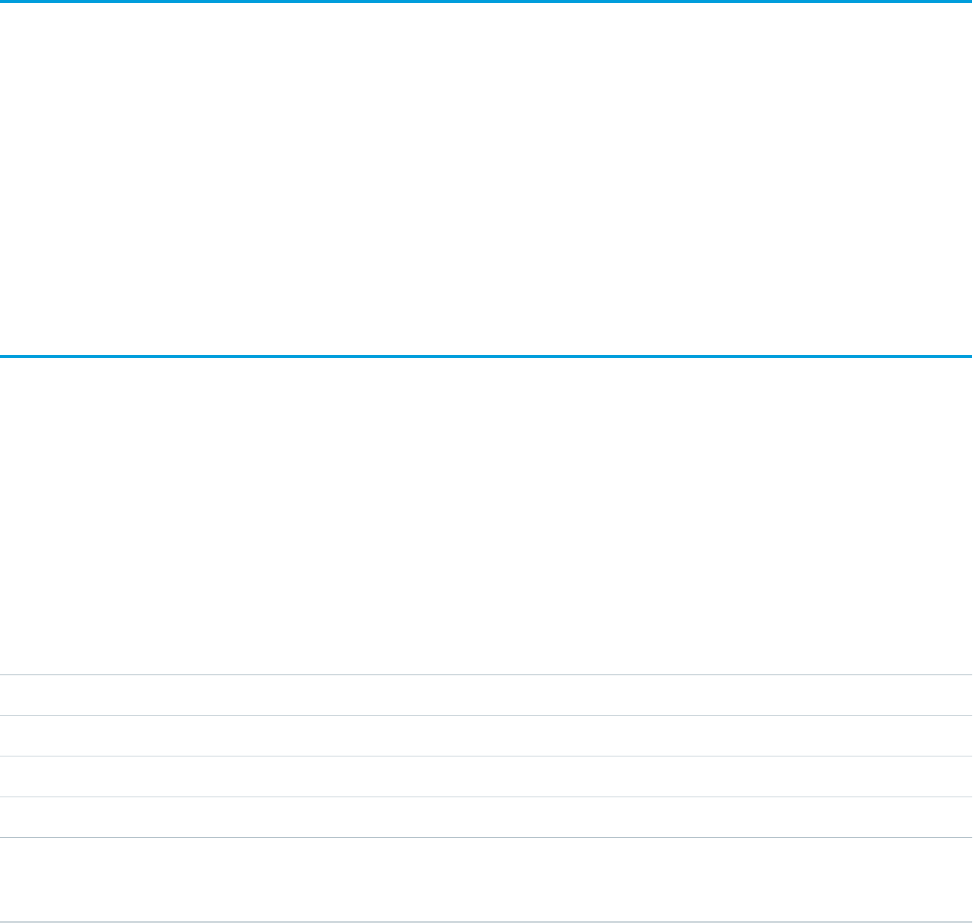Viewport: 973px width, 923px height.
Task: Click the center of upper blank panel
Action: (486, 179)
